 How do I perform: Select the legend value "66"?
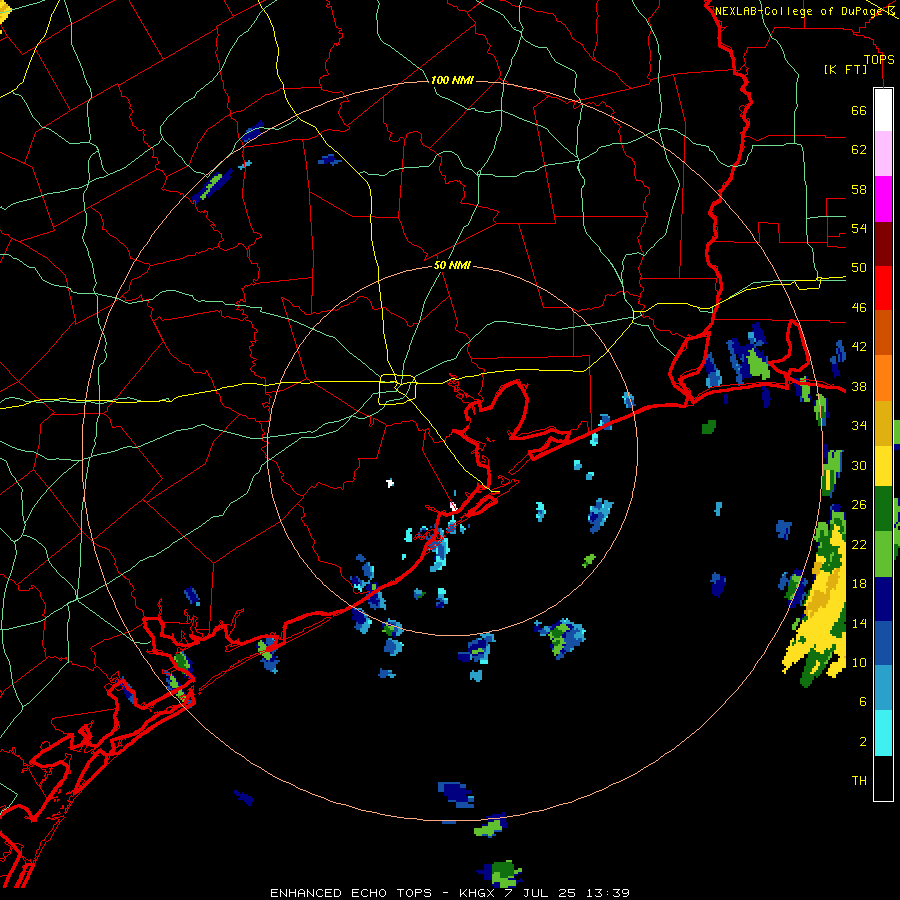pyautogui.click(x=859, y=110)
